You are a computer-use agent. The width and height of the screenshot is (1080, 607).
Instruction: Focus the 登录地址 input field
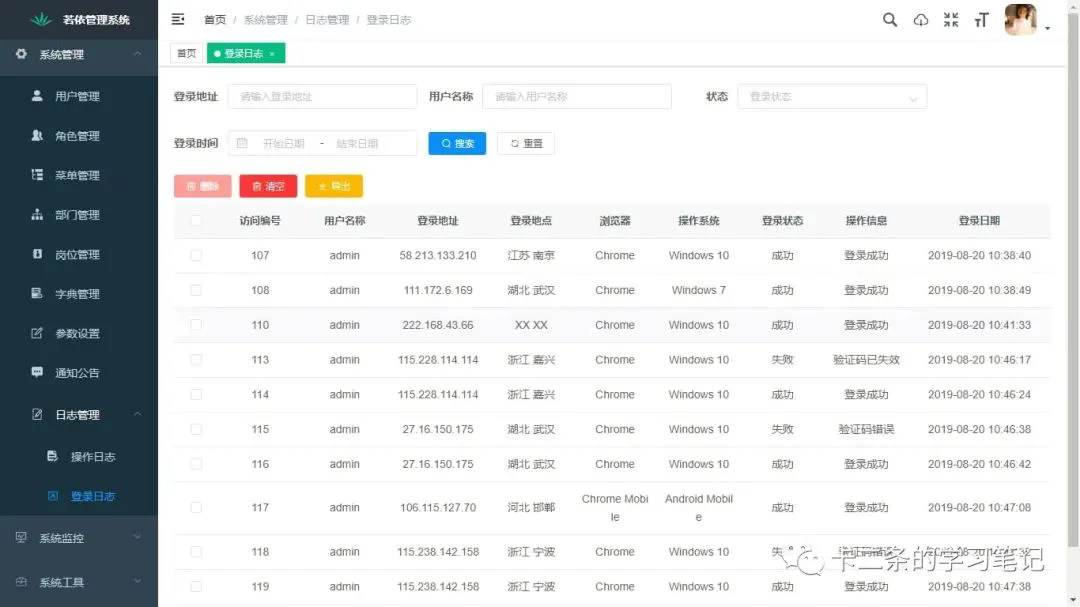322,96
